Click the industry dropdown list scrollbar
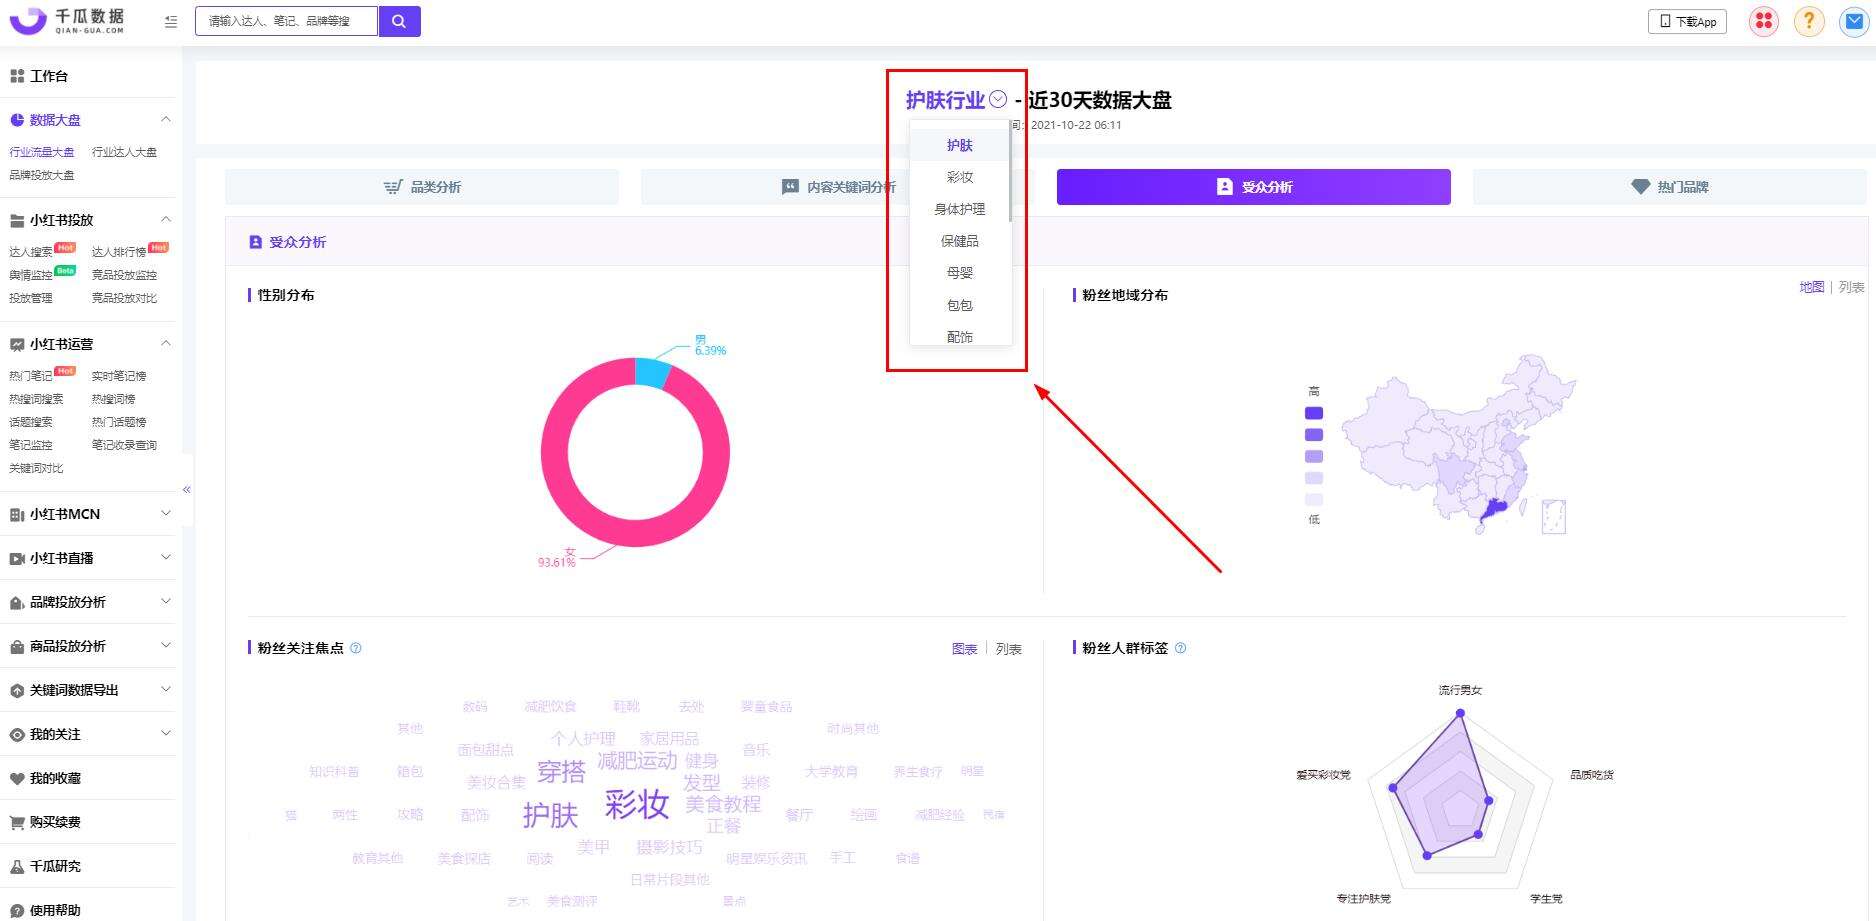The height and width of the screenshot is (921, 1876). [x=1011, y=172]
